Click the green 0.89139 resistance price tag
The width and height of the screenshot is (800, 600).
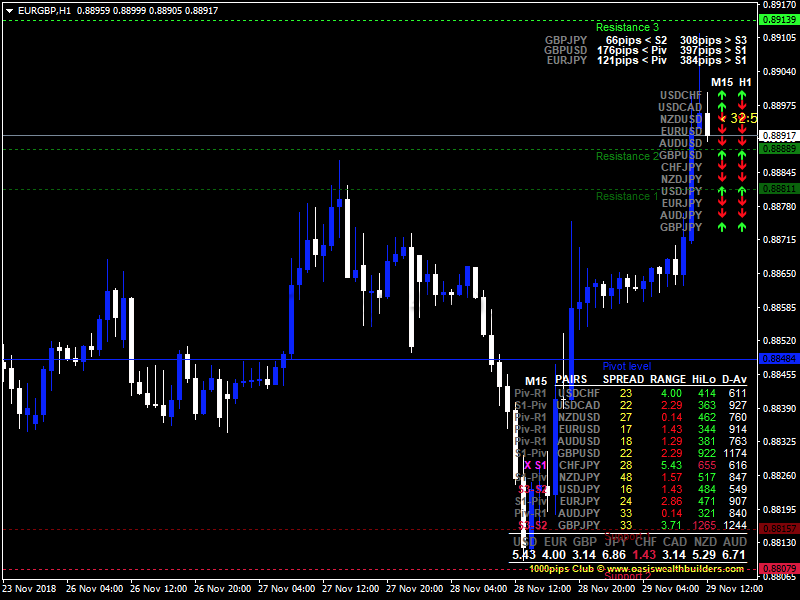(778, 20)
